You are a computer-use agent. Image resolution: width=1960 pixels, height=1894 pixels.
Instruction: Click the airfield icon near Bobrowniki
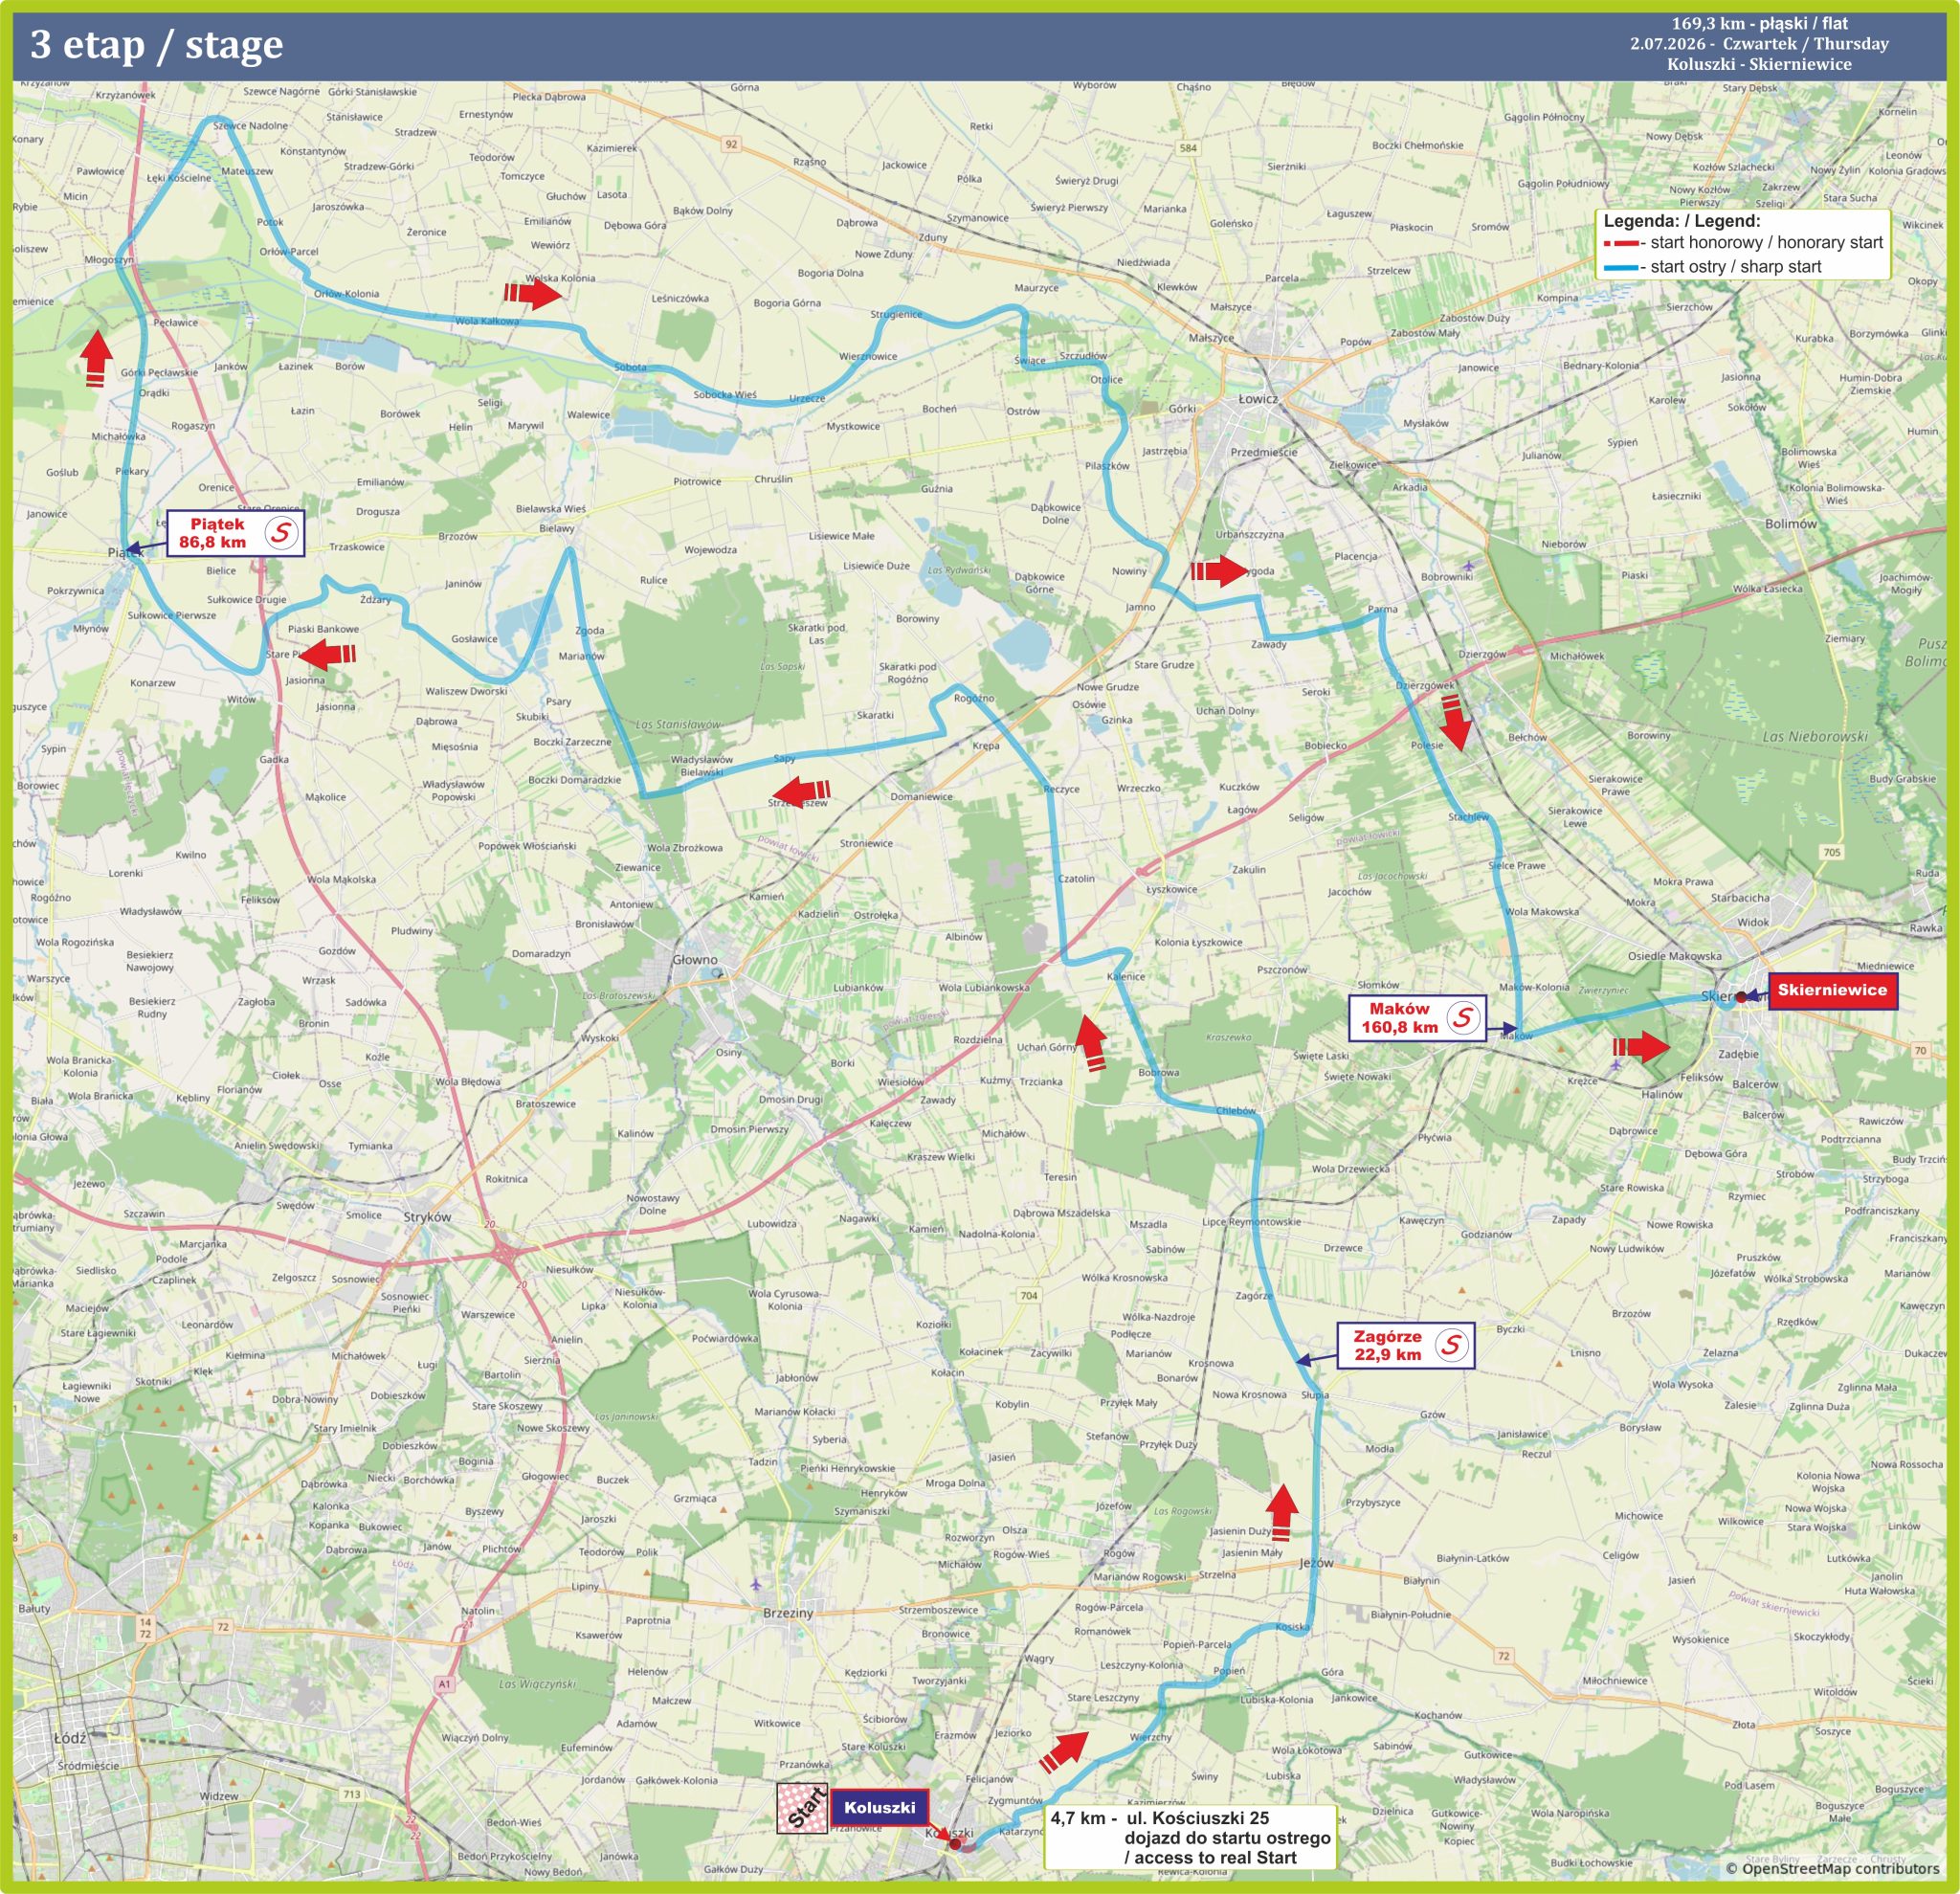tap(1467, 567)
